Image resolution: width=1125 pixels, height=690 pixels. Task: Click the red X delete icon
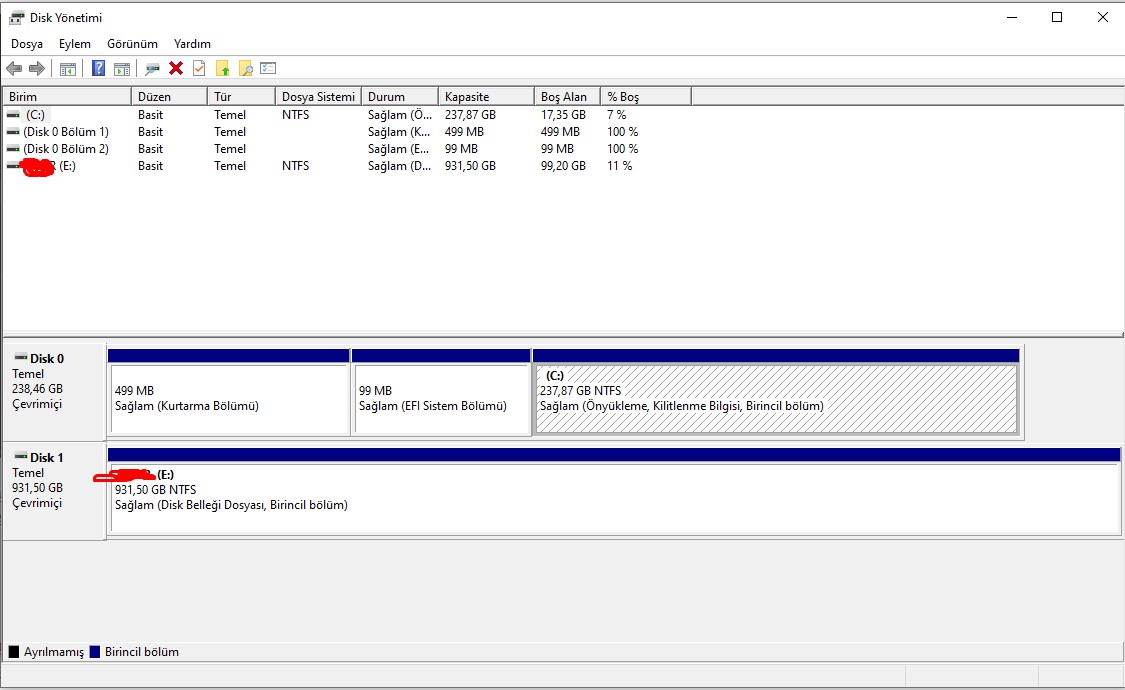[x=176, y=68]
